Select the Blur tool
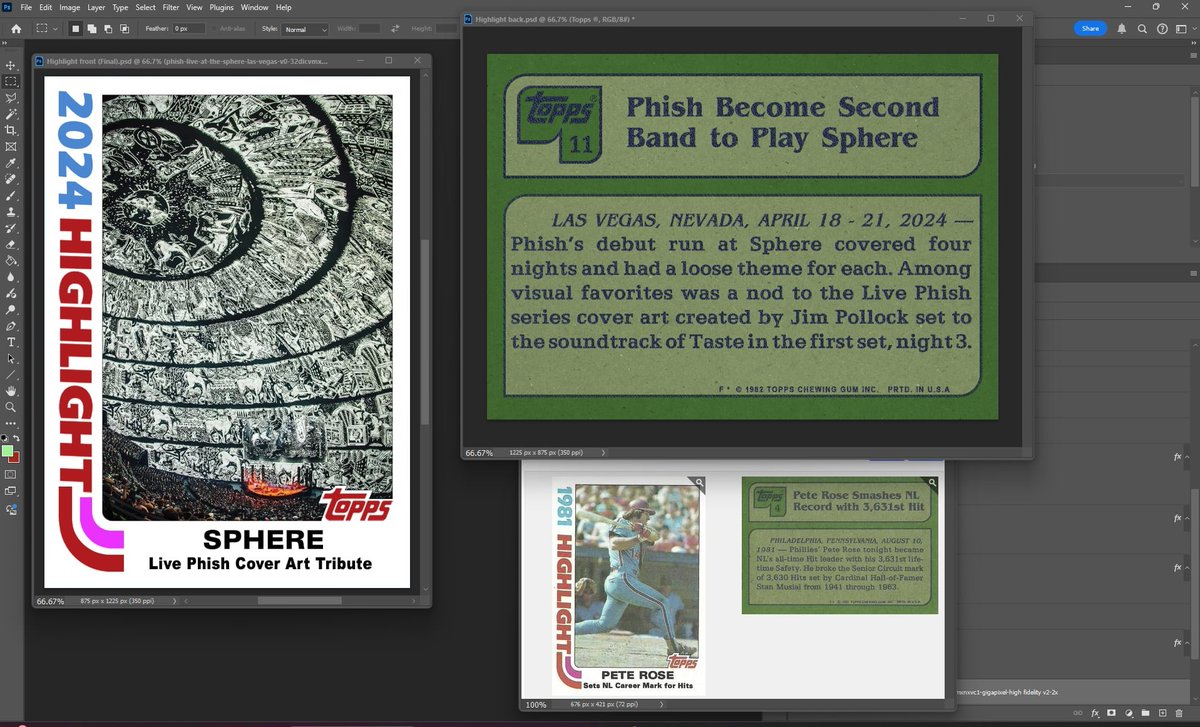This screenshot has width=1200, height=727. (x=11, y=277)
